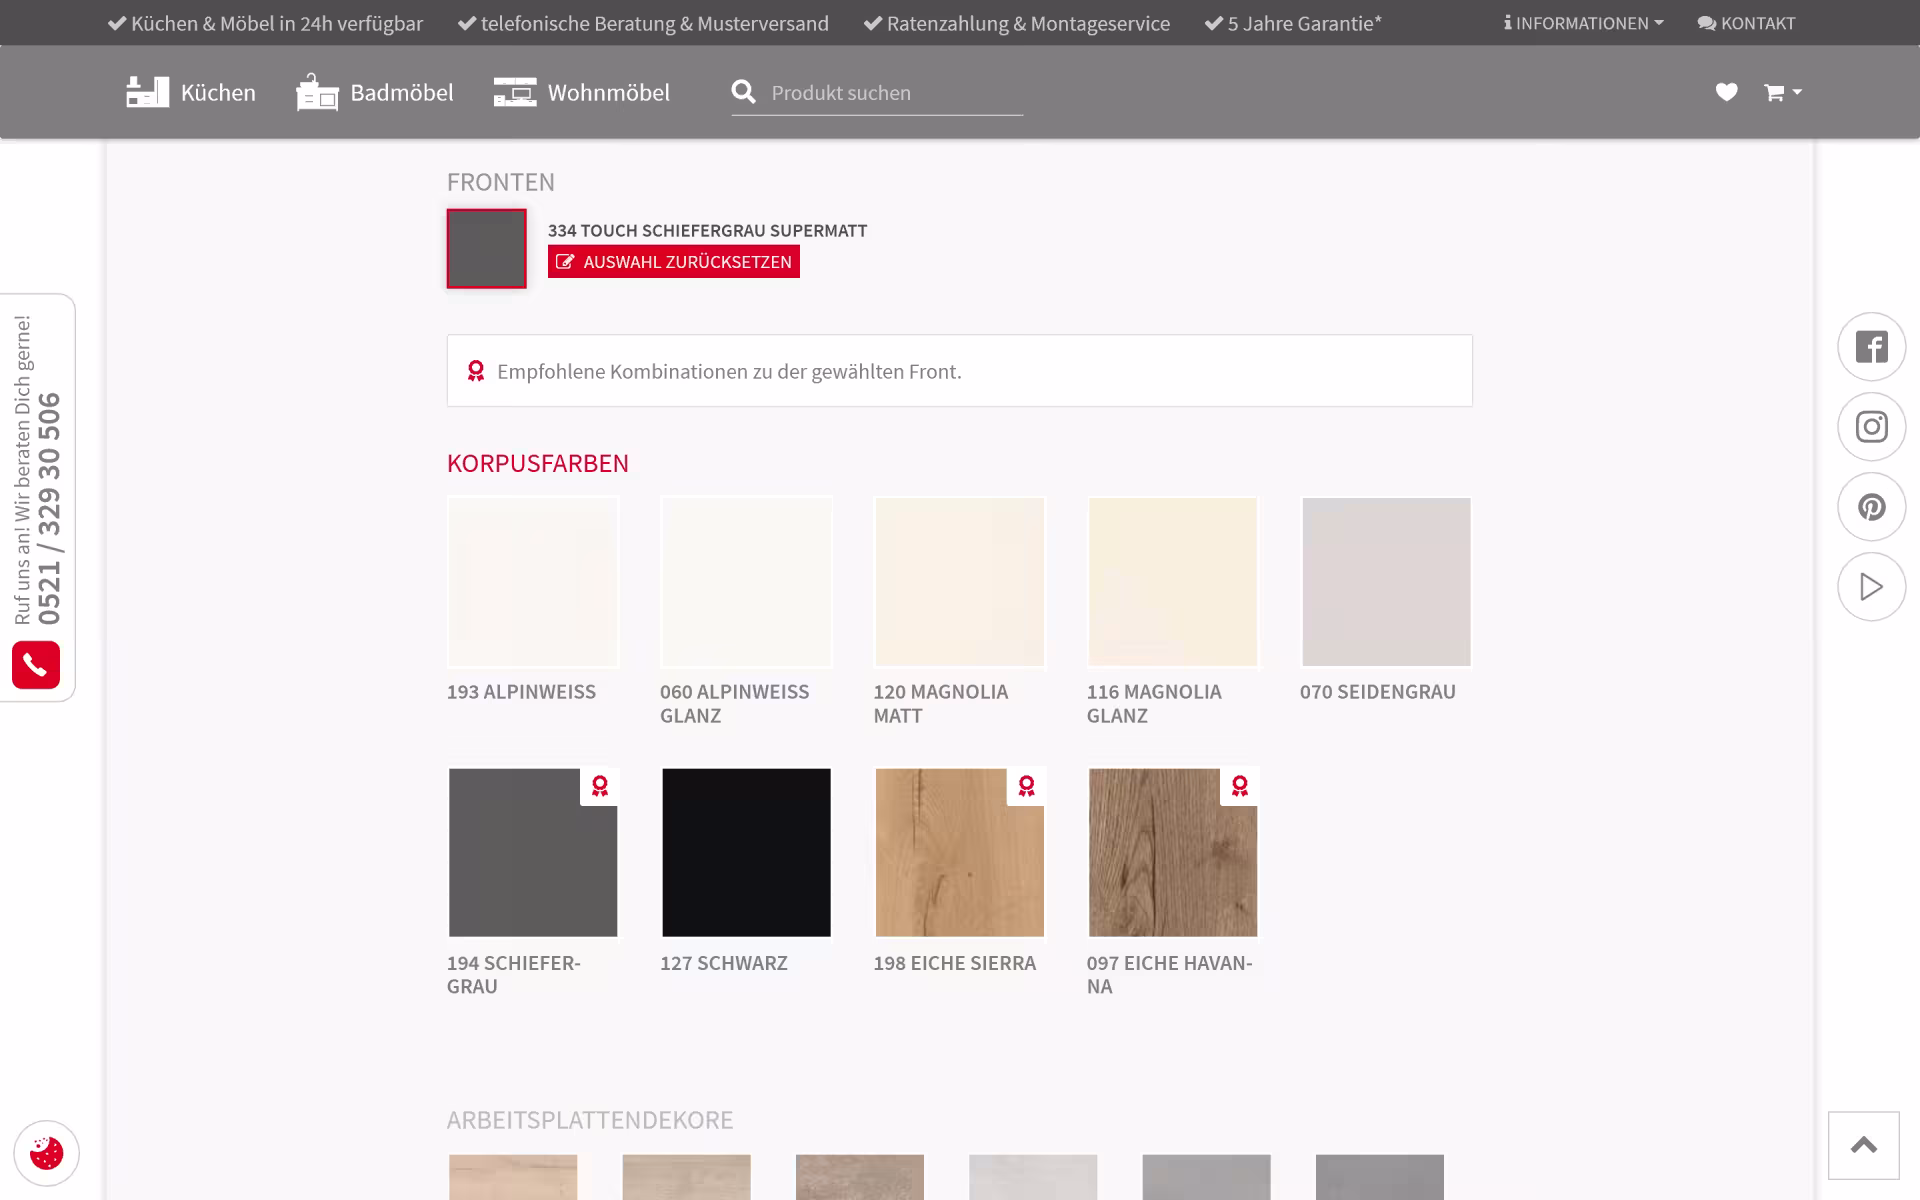
Task: Open the wishlist heart icon
Action: pos(1726,92)
